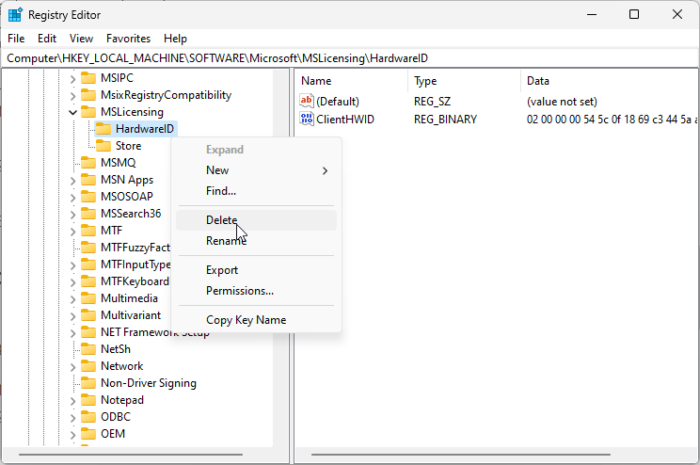Click the MSMQ folder icon

click(88, 163)
